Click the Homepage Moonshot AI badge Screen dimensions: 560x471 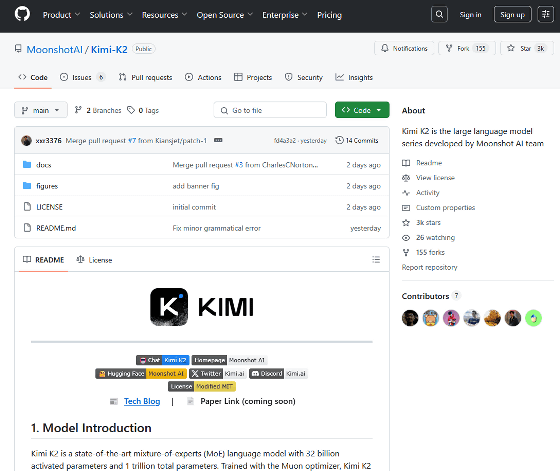coord(230,360)
